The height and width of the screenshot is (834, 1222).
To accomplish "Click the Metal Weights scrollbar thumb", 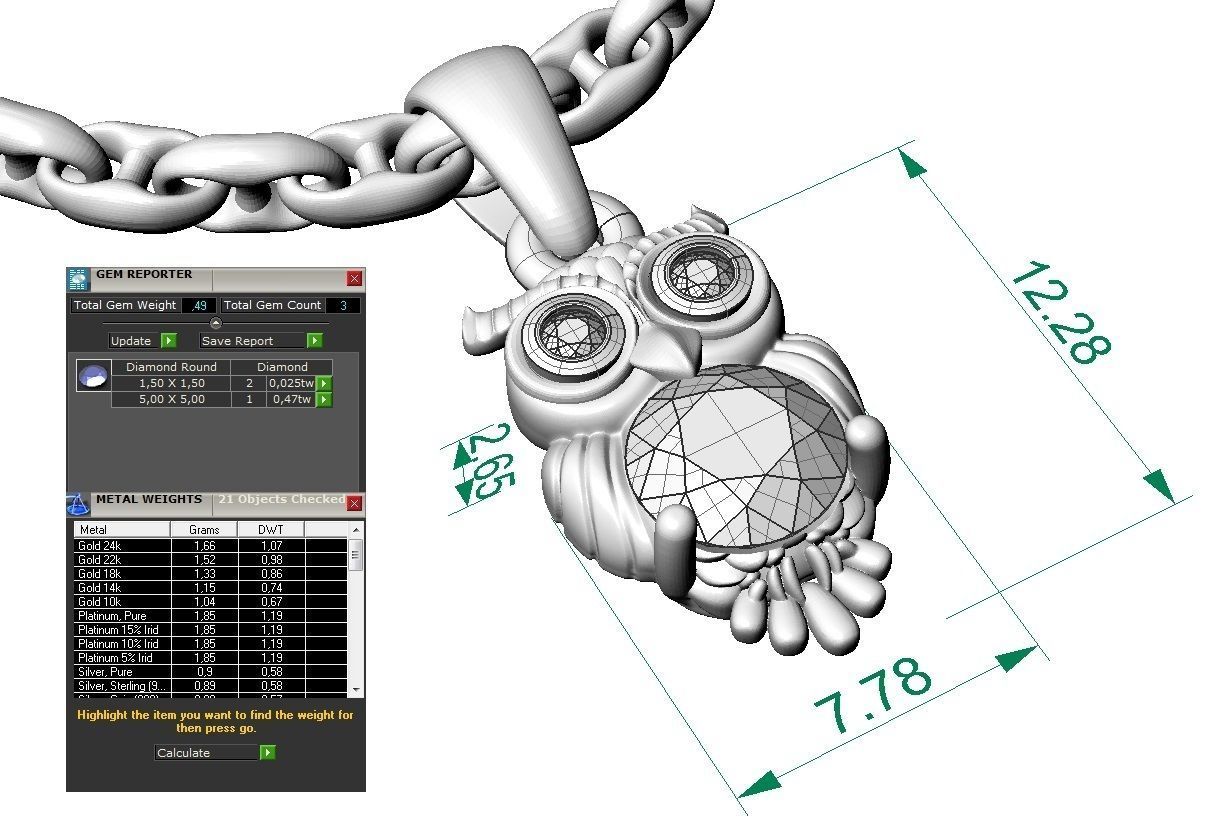I will (356, 554).
